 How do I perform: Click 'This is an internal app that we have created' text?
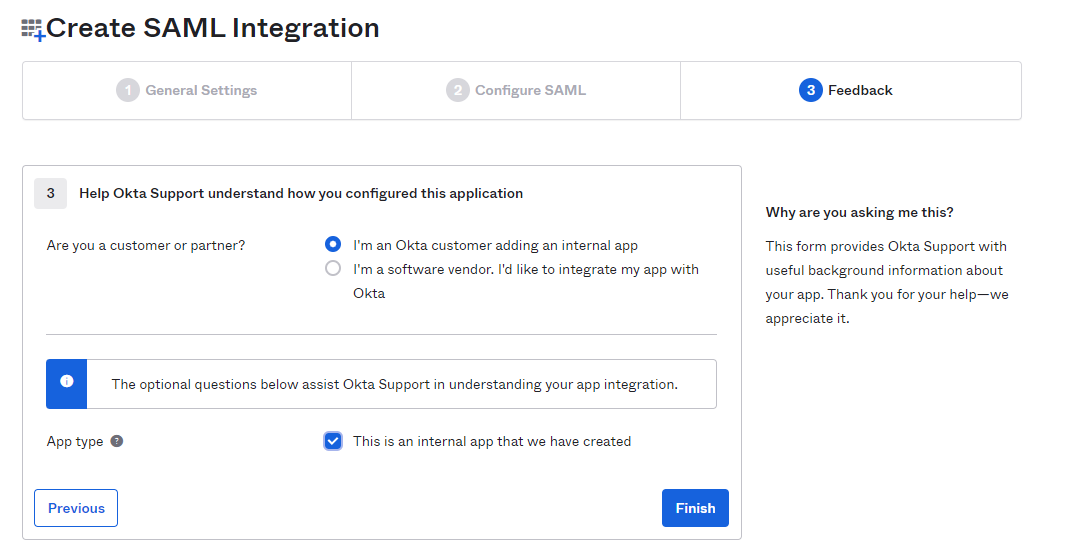[x=492, y=441]
